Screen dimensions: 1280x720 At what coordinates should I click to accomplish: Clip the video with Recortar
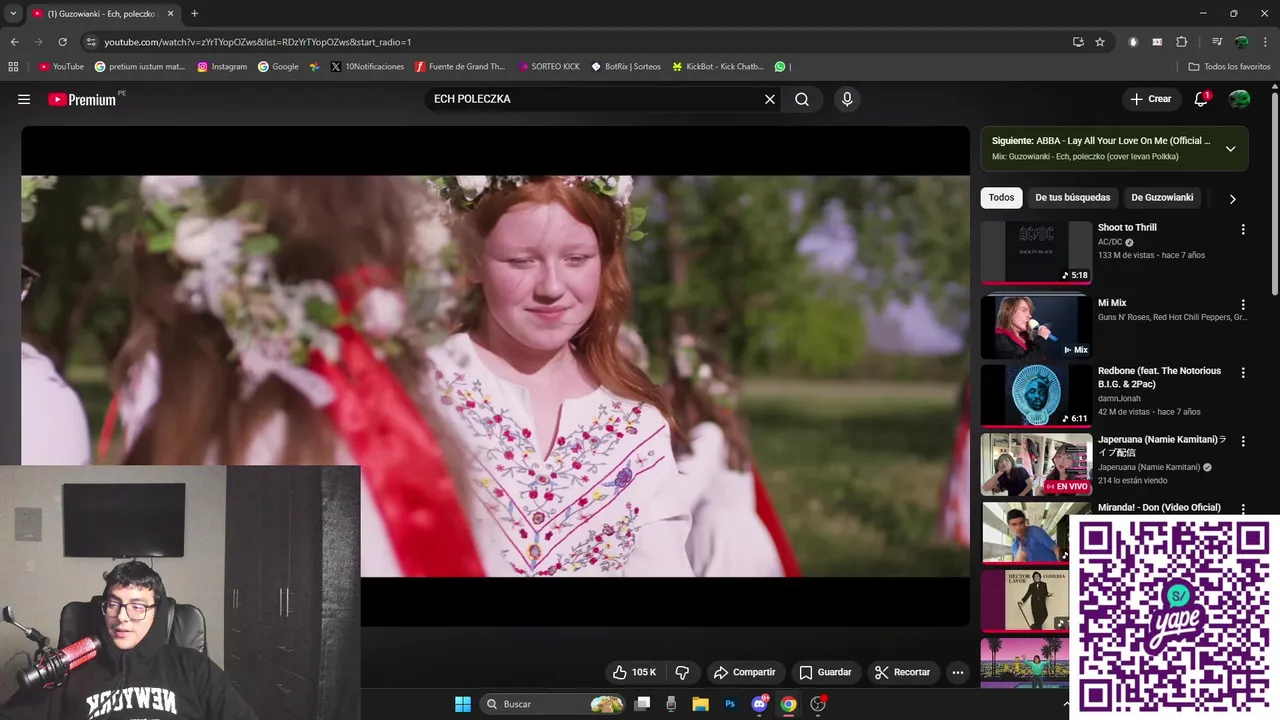click(x=902, y=672)
